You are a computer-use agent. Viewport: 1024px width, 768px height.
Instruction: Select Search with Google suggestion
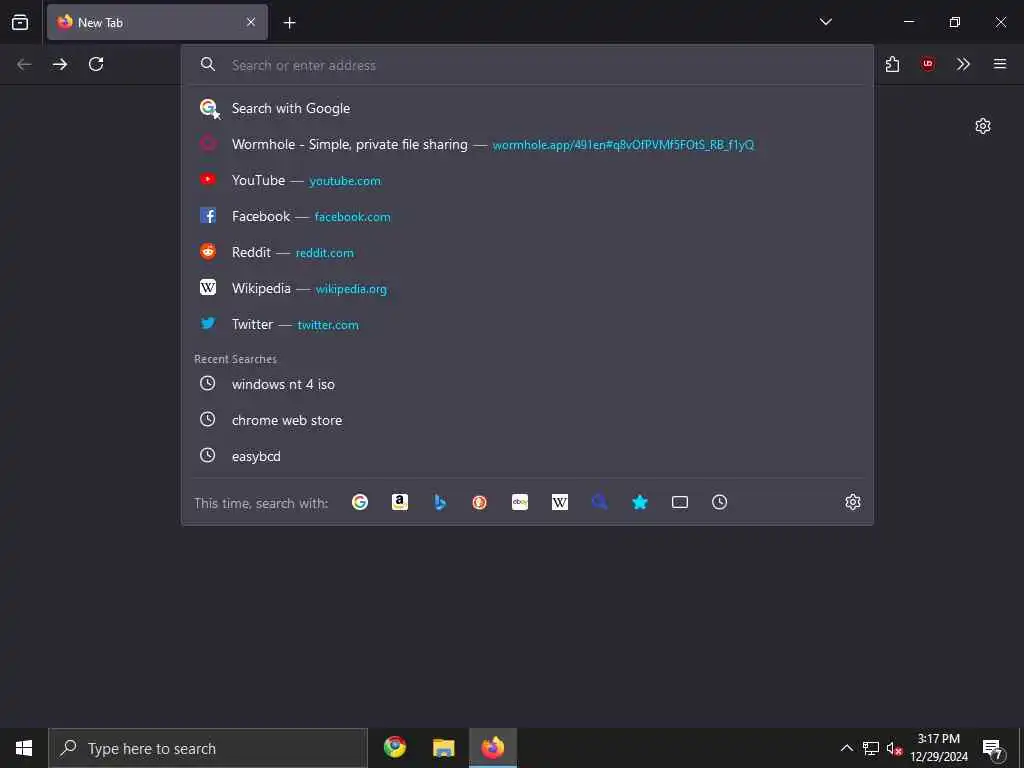coord(528,108)
